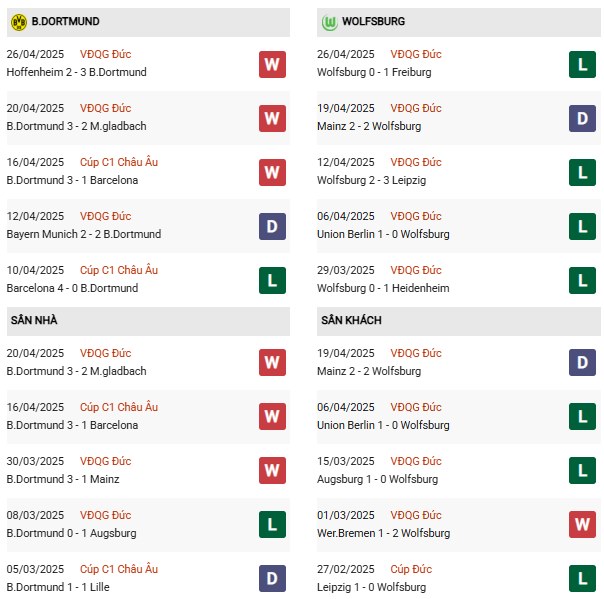Click Cúp C1 Châu Âu link on 10/04/2025
This screenshot has width=604, height=599.
tap(120, 270)
